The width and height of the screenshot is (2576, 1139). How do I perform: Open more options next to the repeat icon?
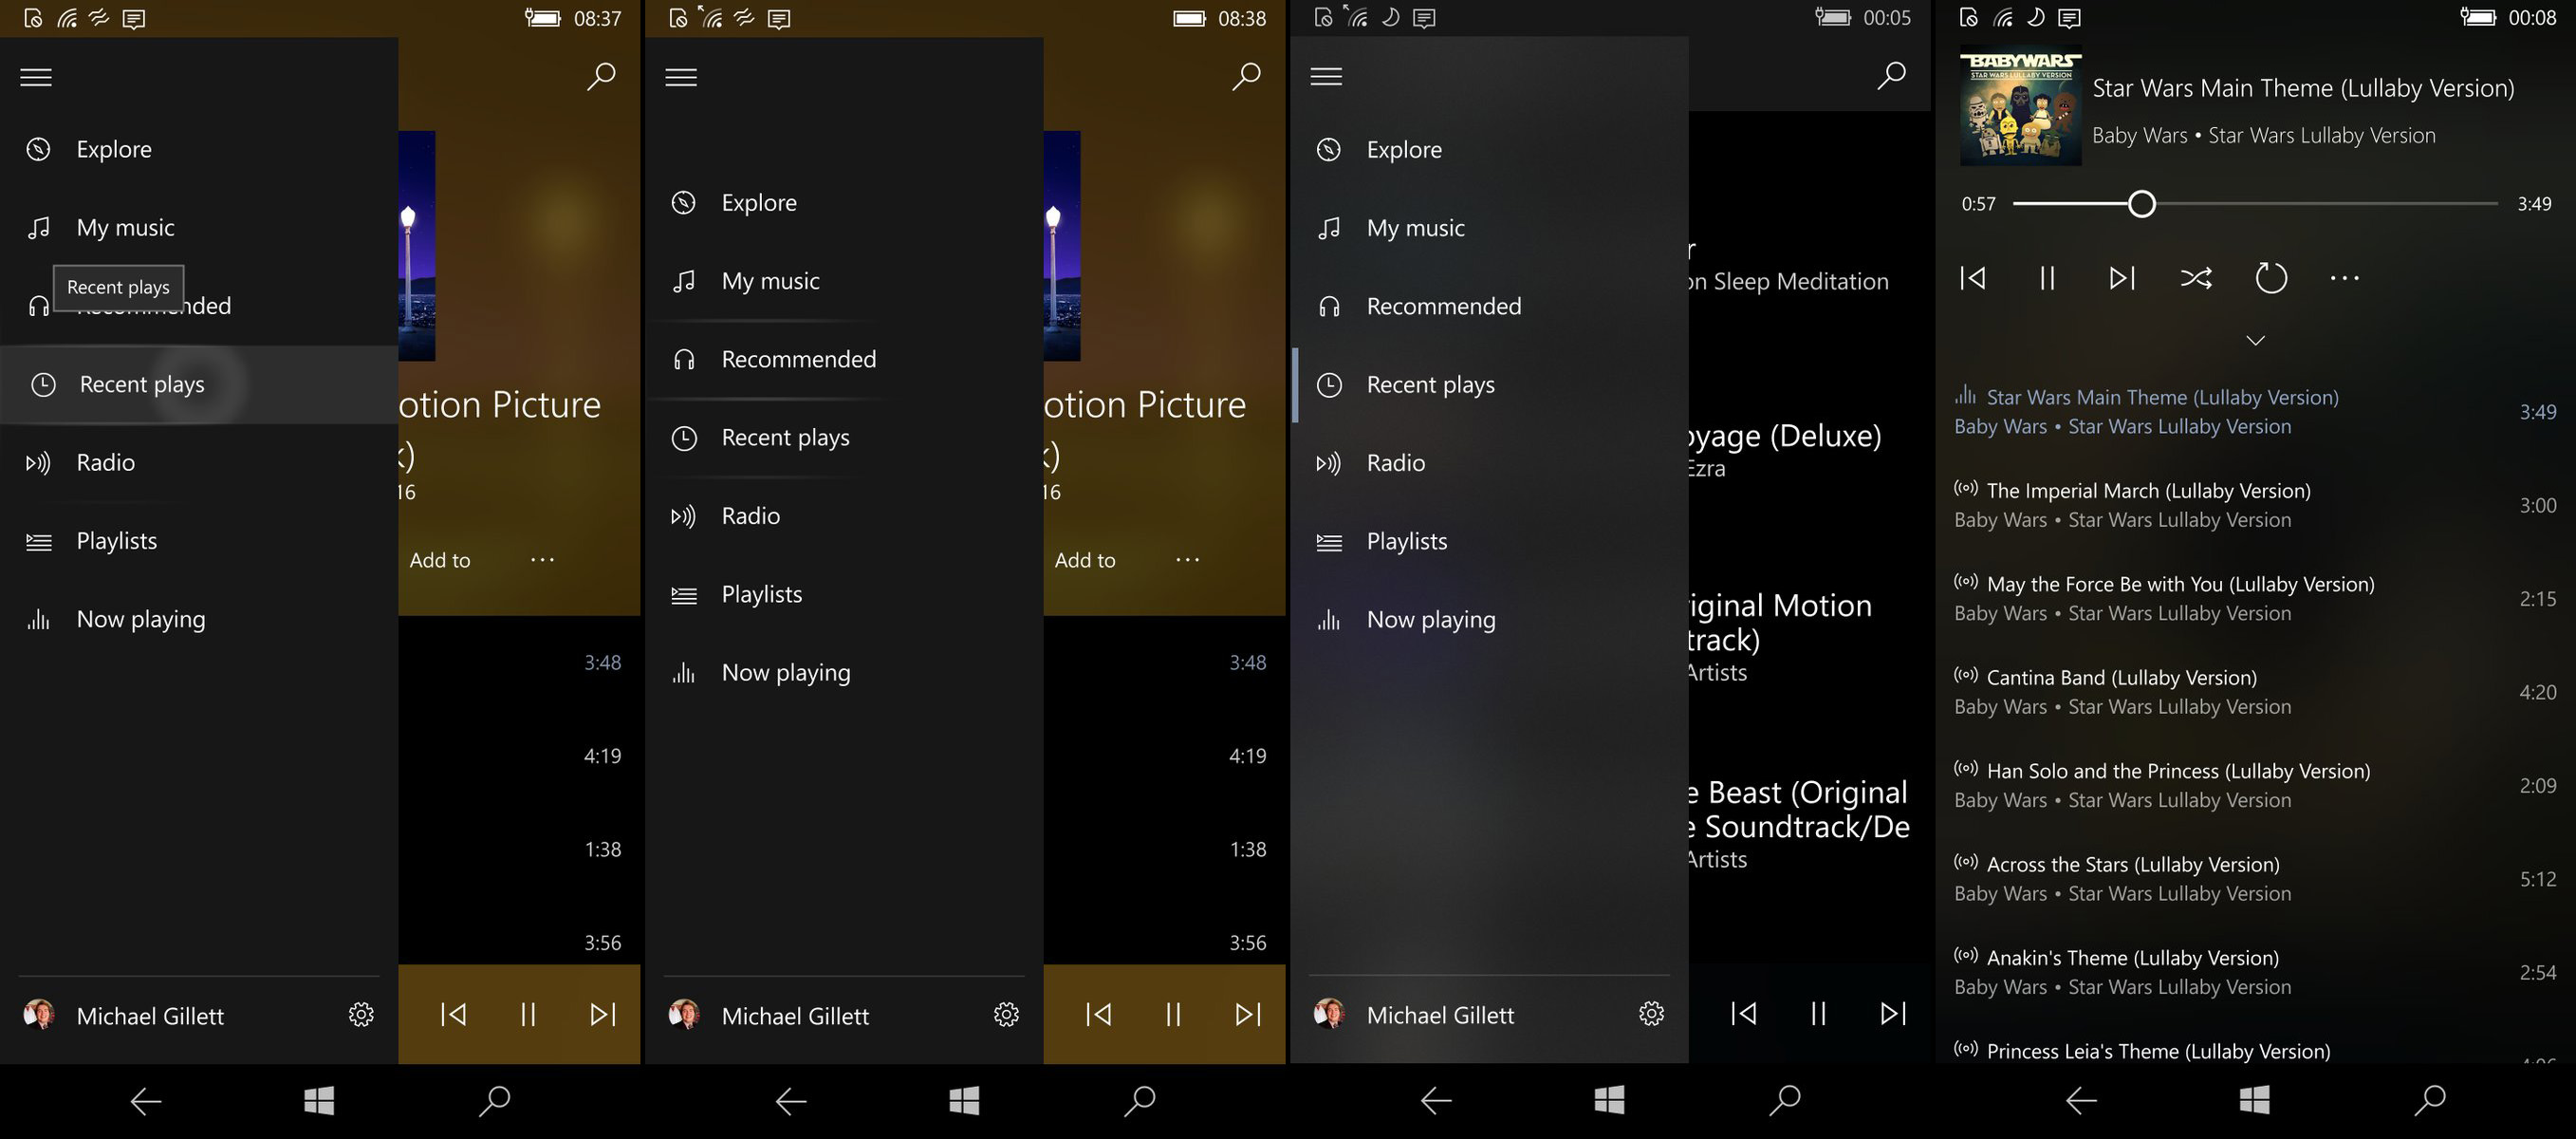pyautogui.click(x=2344, y=278)
